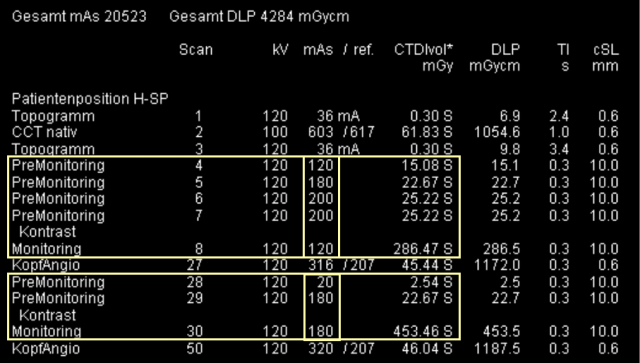Select the '316 / 207' mAs value
Viewport: 640px width, 363px height.
[341, 265]
